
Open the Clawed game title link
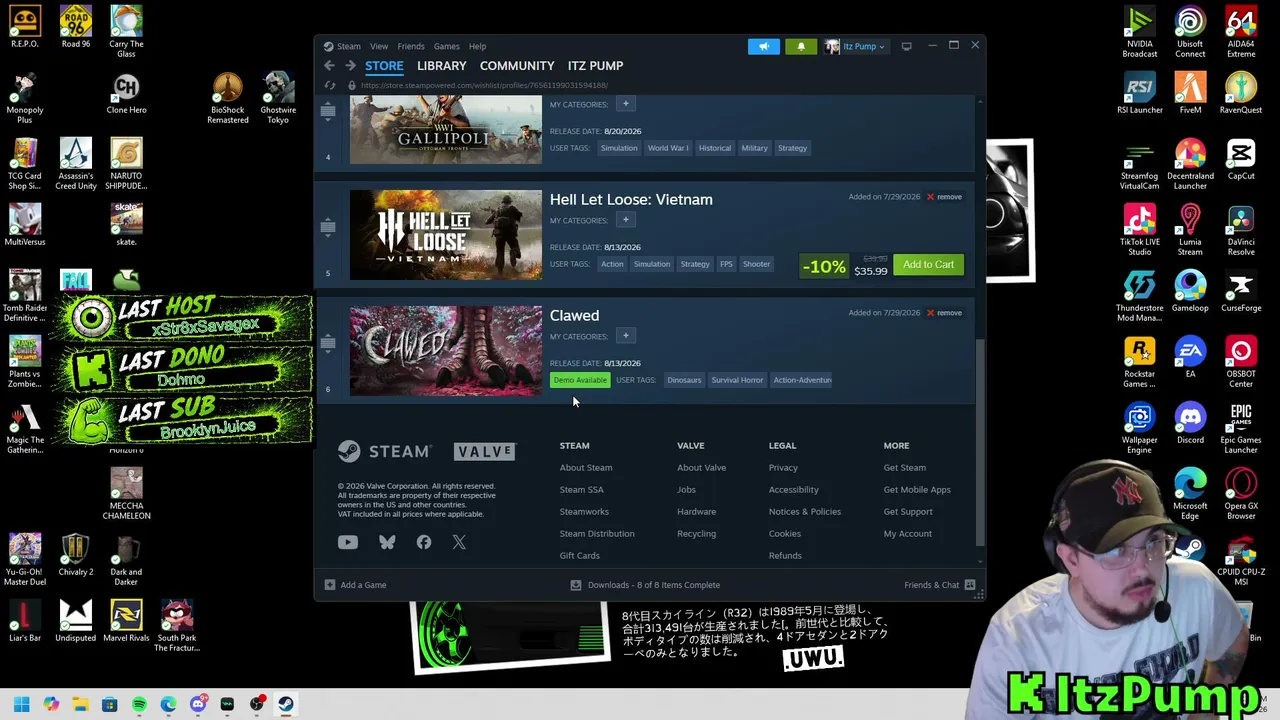coord(574,316)
